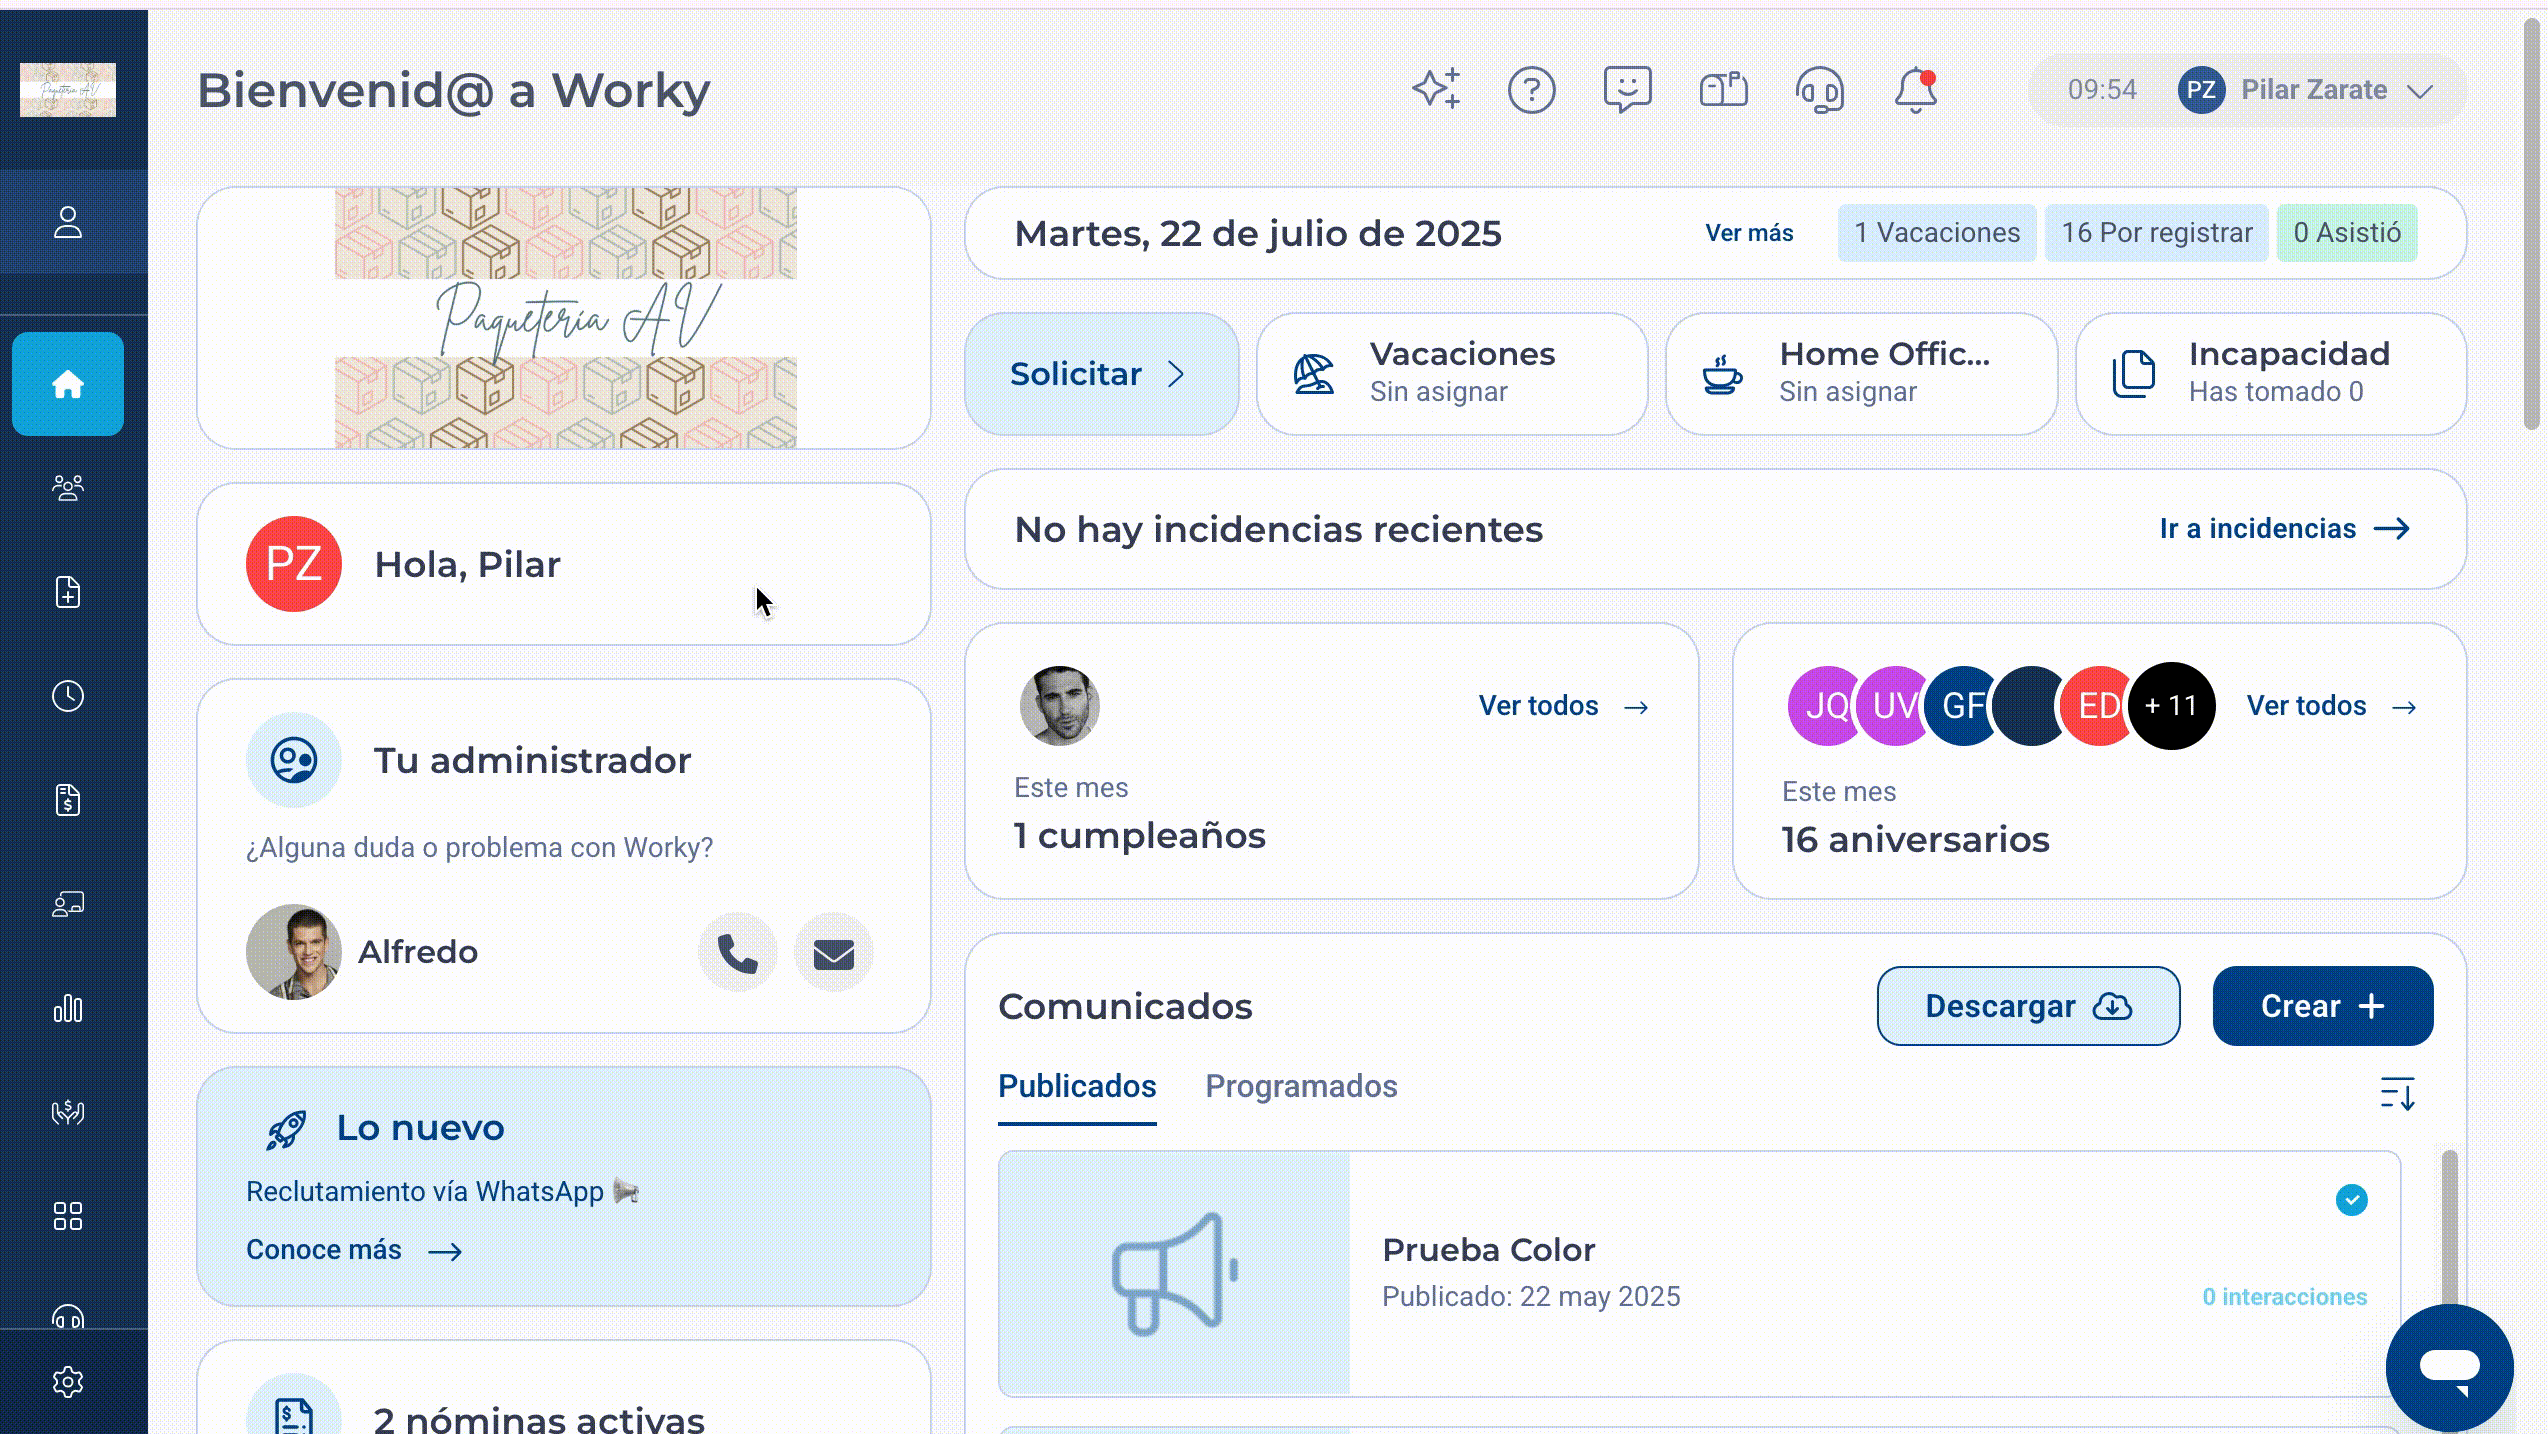Email administrator Alfredo via envelope icon
The height and width of the screenshot is (1434, 2548).
coord(834,953)
